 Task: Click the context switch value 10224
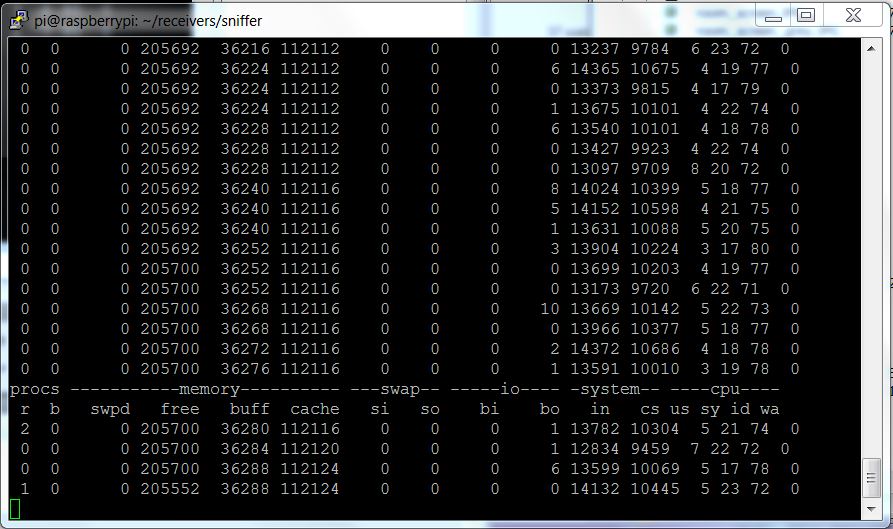(x=655, y=249)
